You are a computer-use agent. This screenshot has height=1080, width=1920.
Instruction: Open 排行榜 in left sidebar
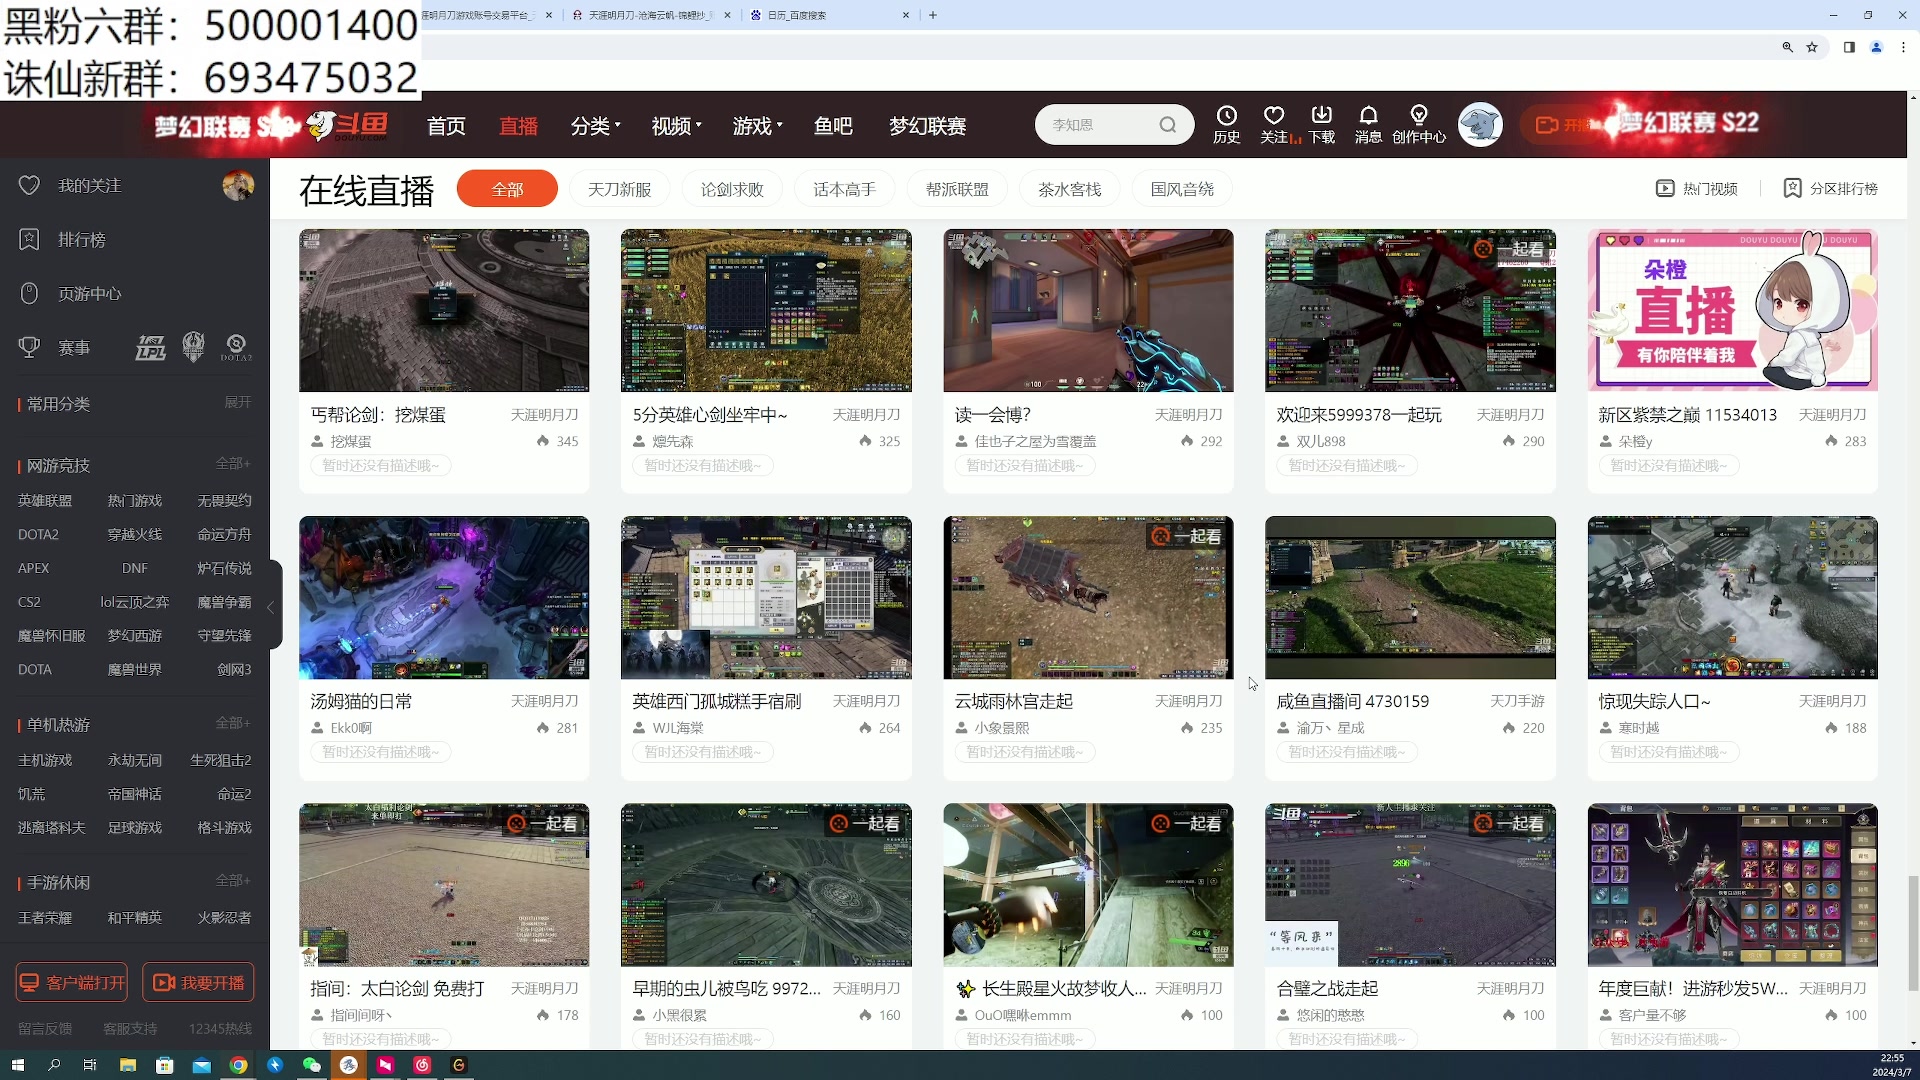coord(81,240)
